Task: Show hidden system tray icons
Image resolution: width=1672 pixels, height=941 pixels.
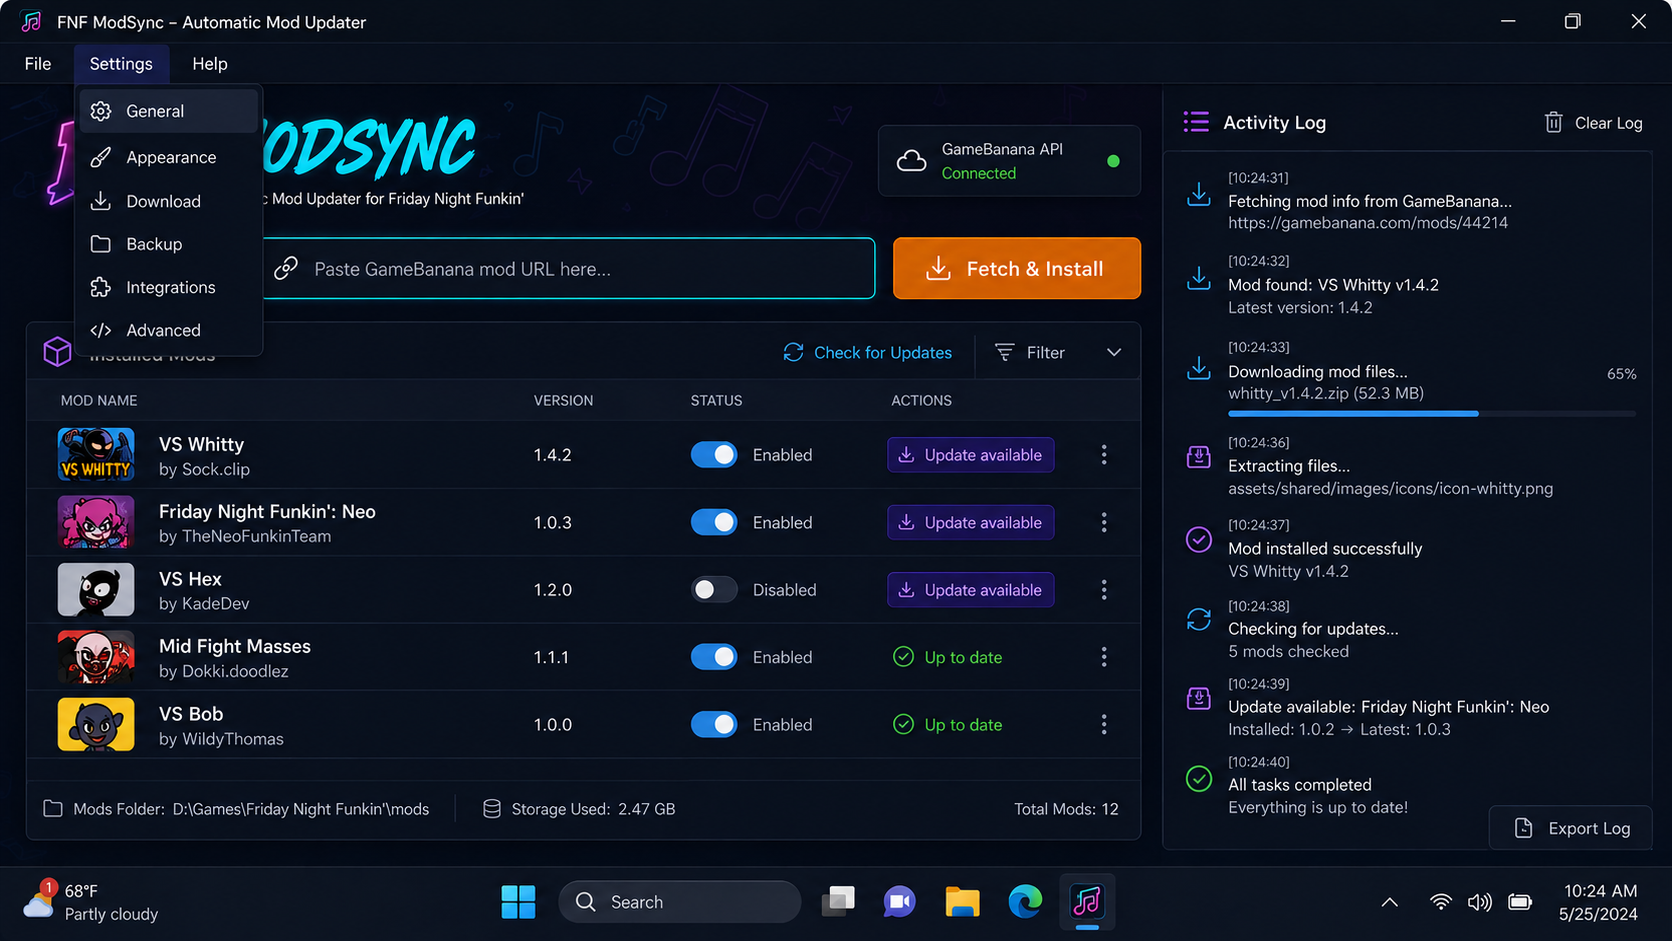Action: [x=1389, y=902]
